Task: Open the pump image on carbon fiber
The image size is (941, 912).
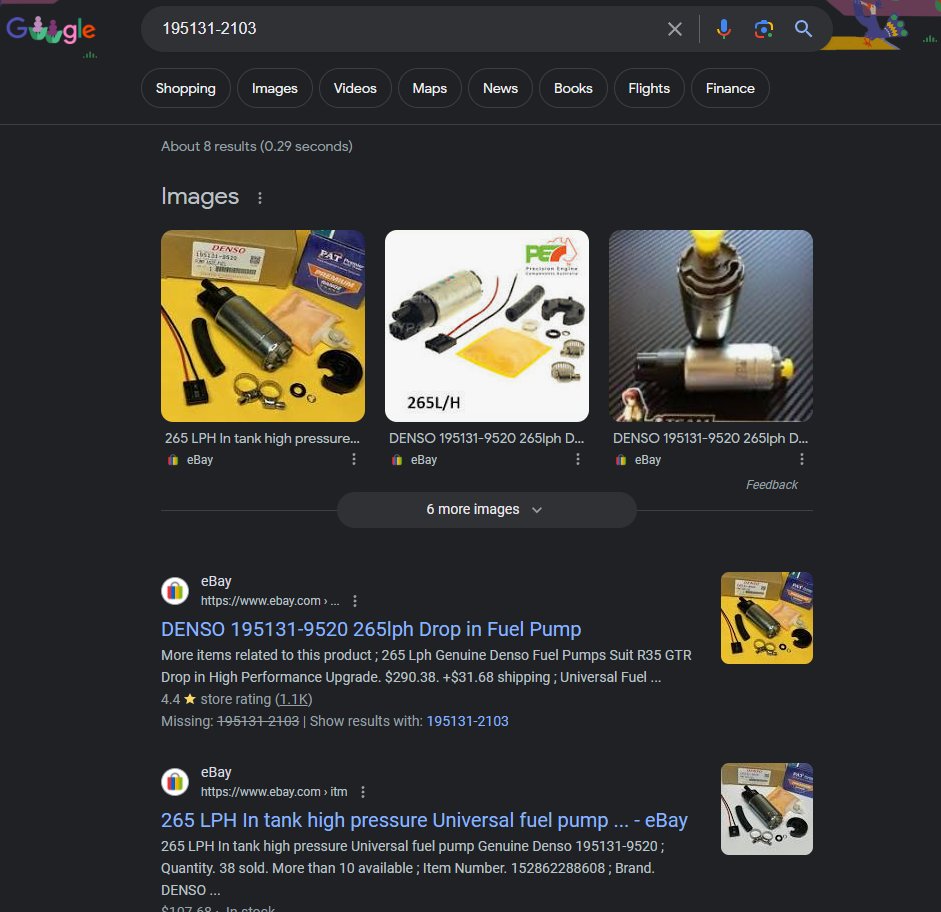Action: (x=711, y=326)
